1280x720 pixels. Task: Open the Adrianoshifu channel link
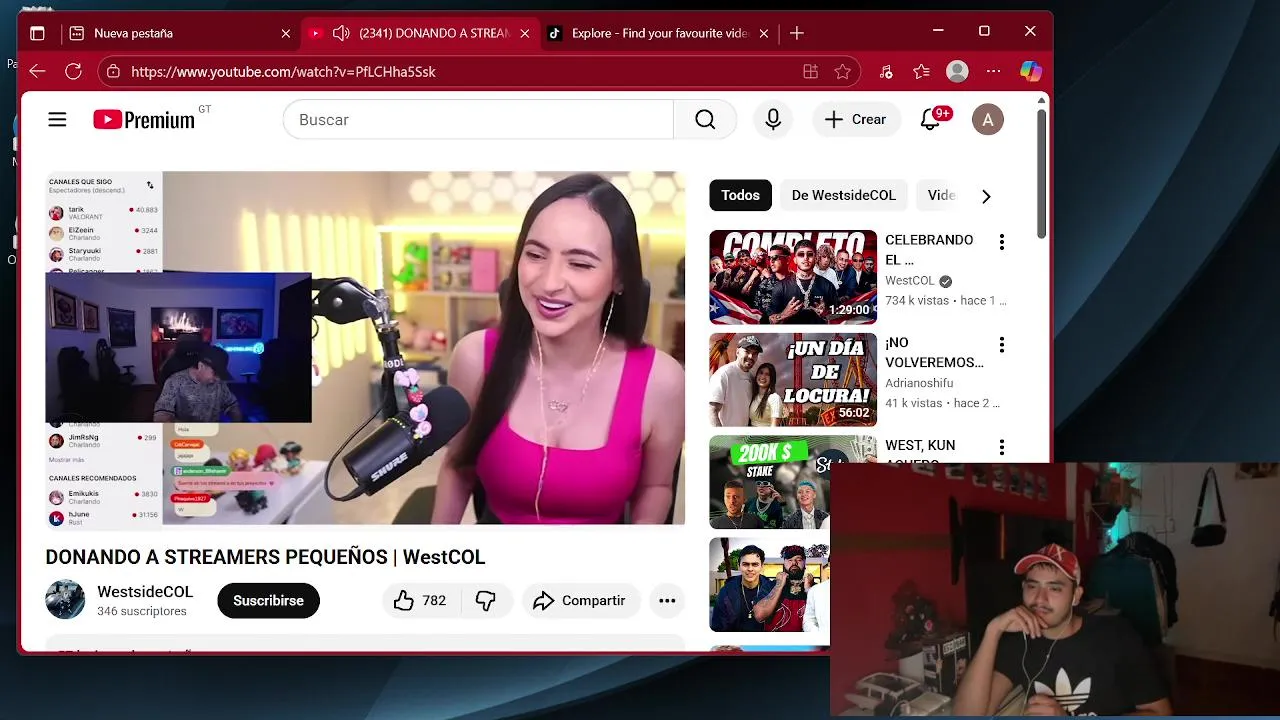click(x=919, y=383)
